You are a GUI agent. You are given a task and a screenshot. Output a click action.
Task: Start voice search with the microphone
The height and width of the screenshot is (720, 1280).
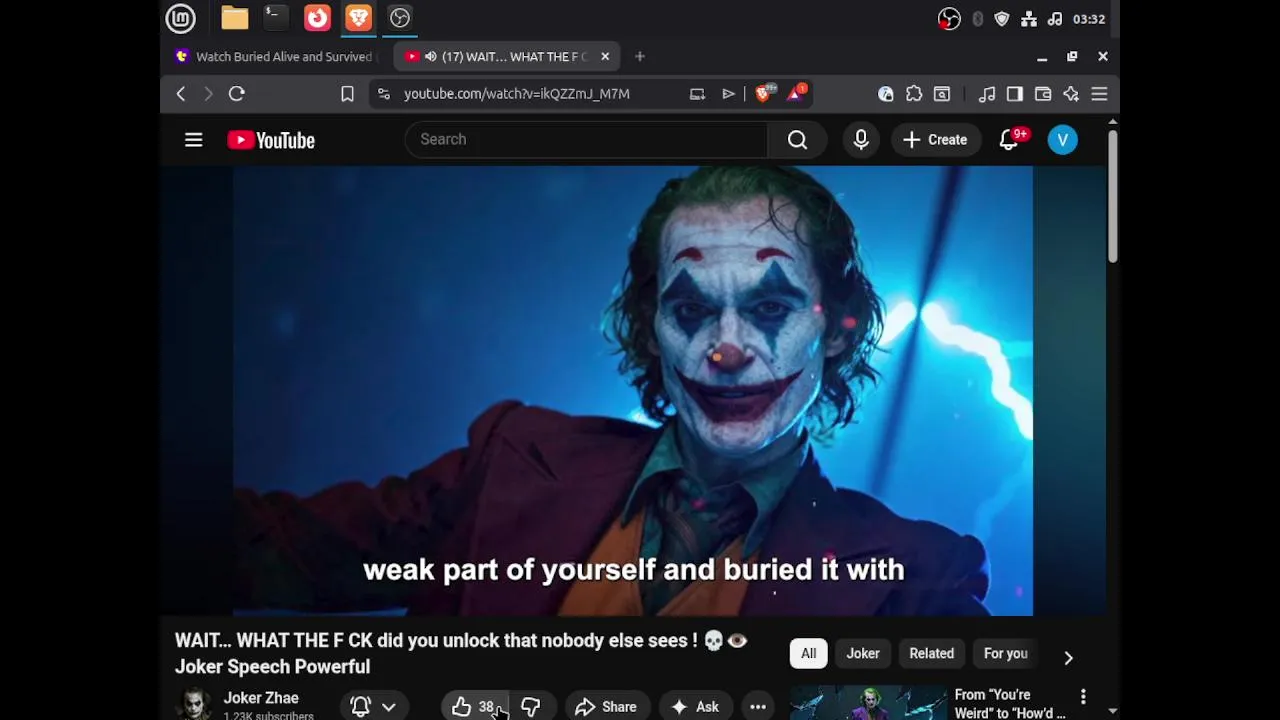pos(861,140)
